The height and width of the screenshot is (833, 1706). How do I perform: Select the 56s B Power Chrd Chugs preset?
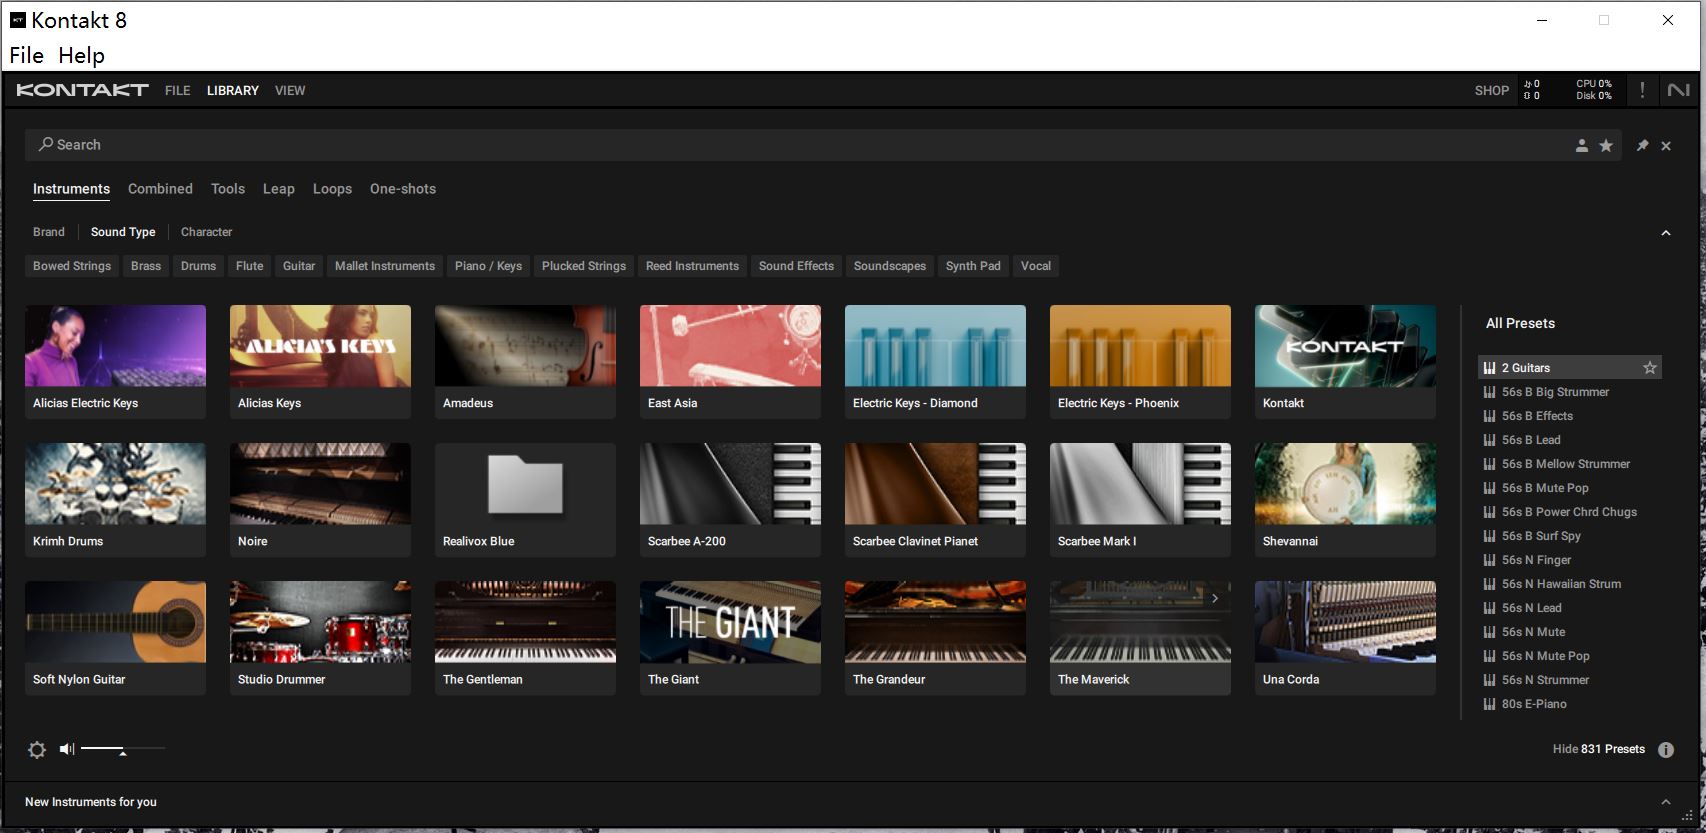[1570, 512]
